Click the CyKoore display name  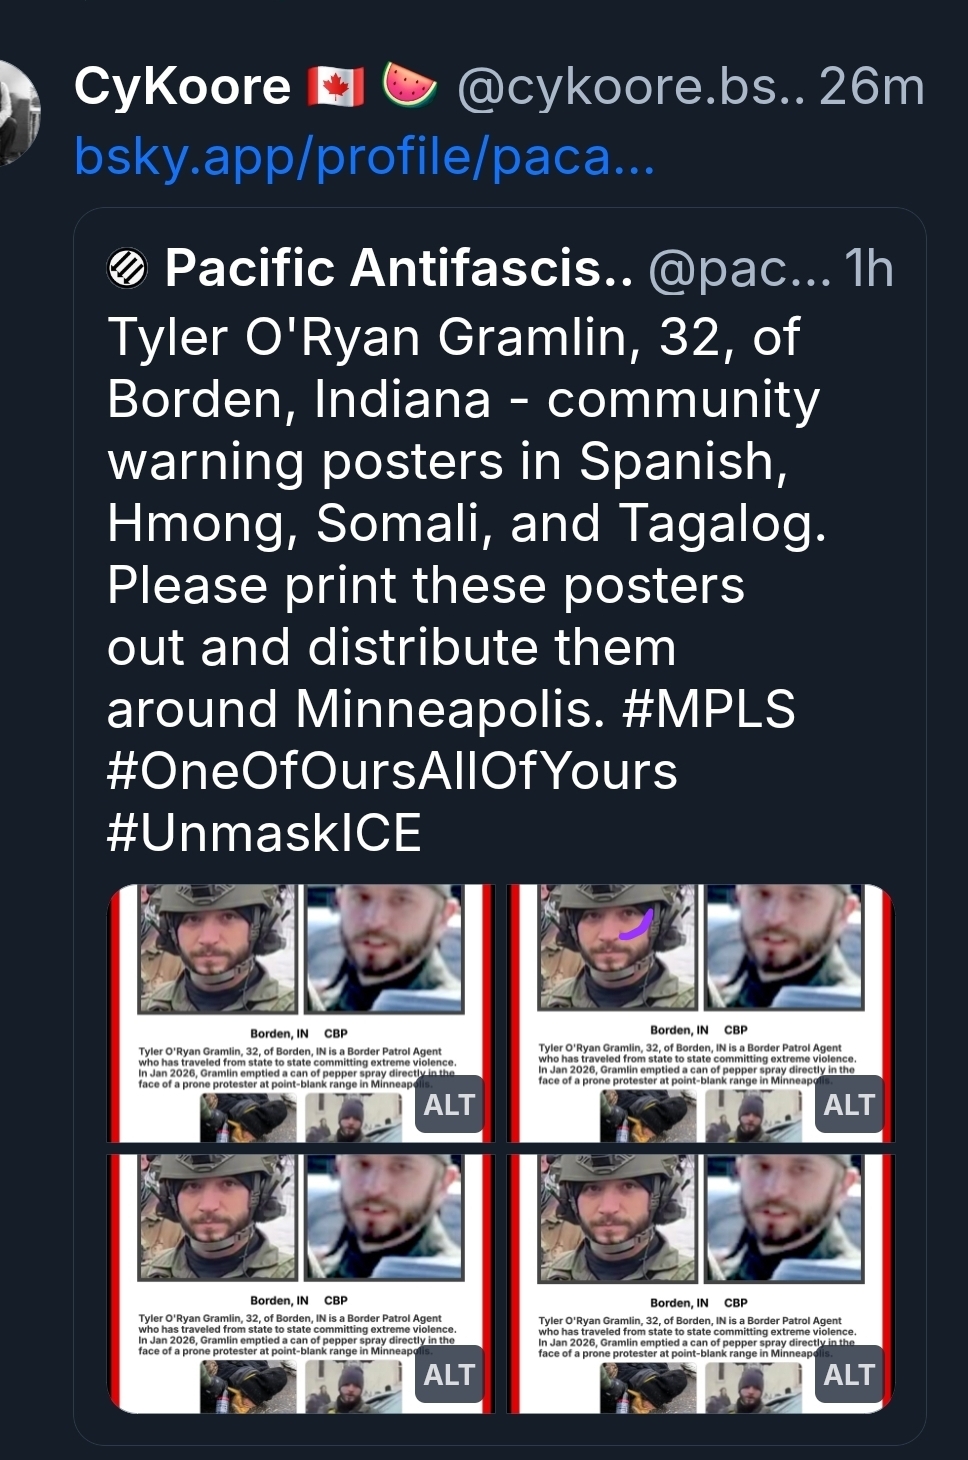pyautogui.click(x=182, y=86)
